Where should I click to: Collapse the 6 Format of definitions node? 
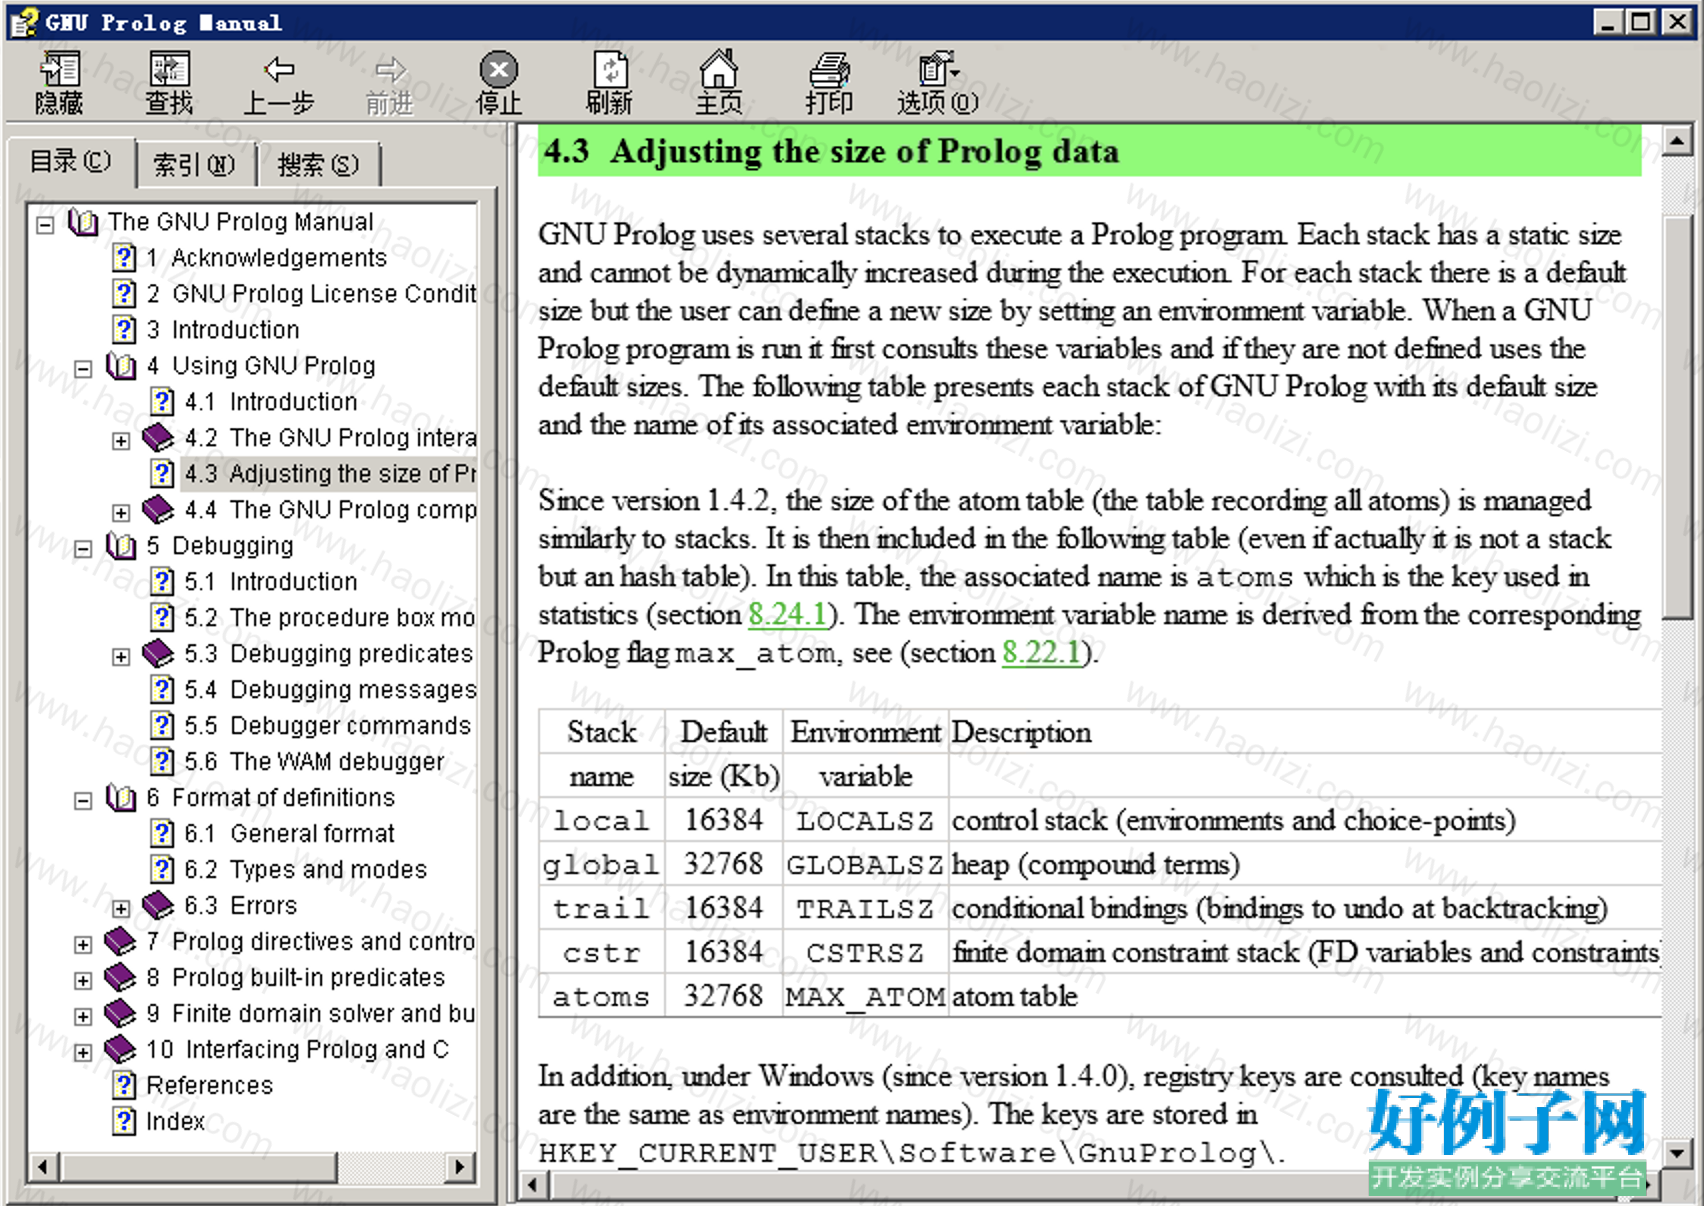[x=83, y=800]
